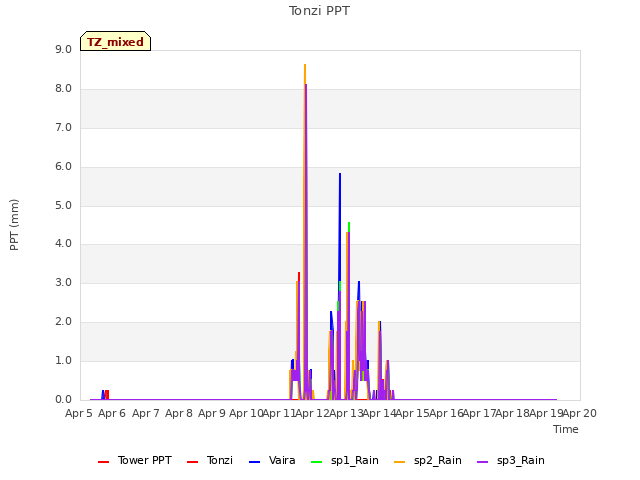This screenshot has height=480, width=640.
Task: Click the Tonzi legend label
Action: tap(220, 460)
